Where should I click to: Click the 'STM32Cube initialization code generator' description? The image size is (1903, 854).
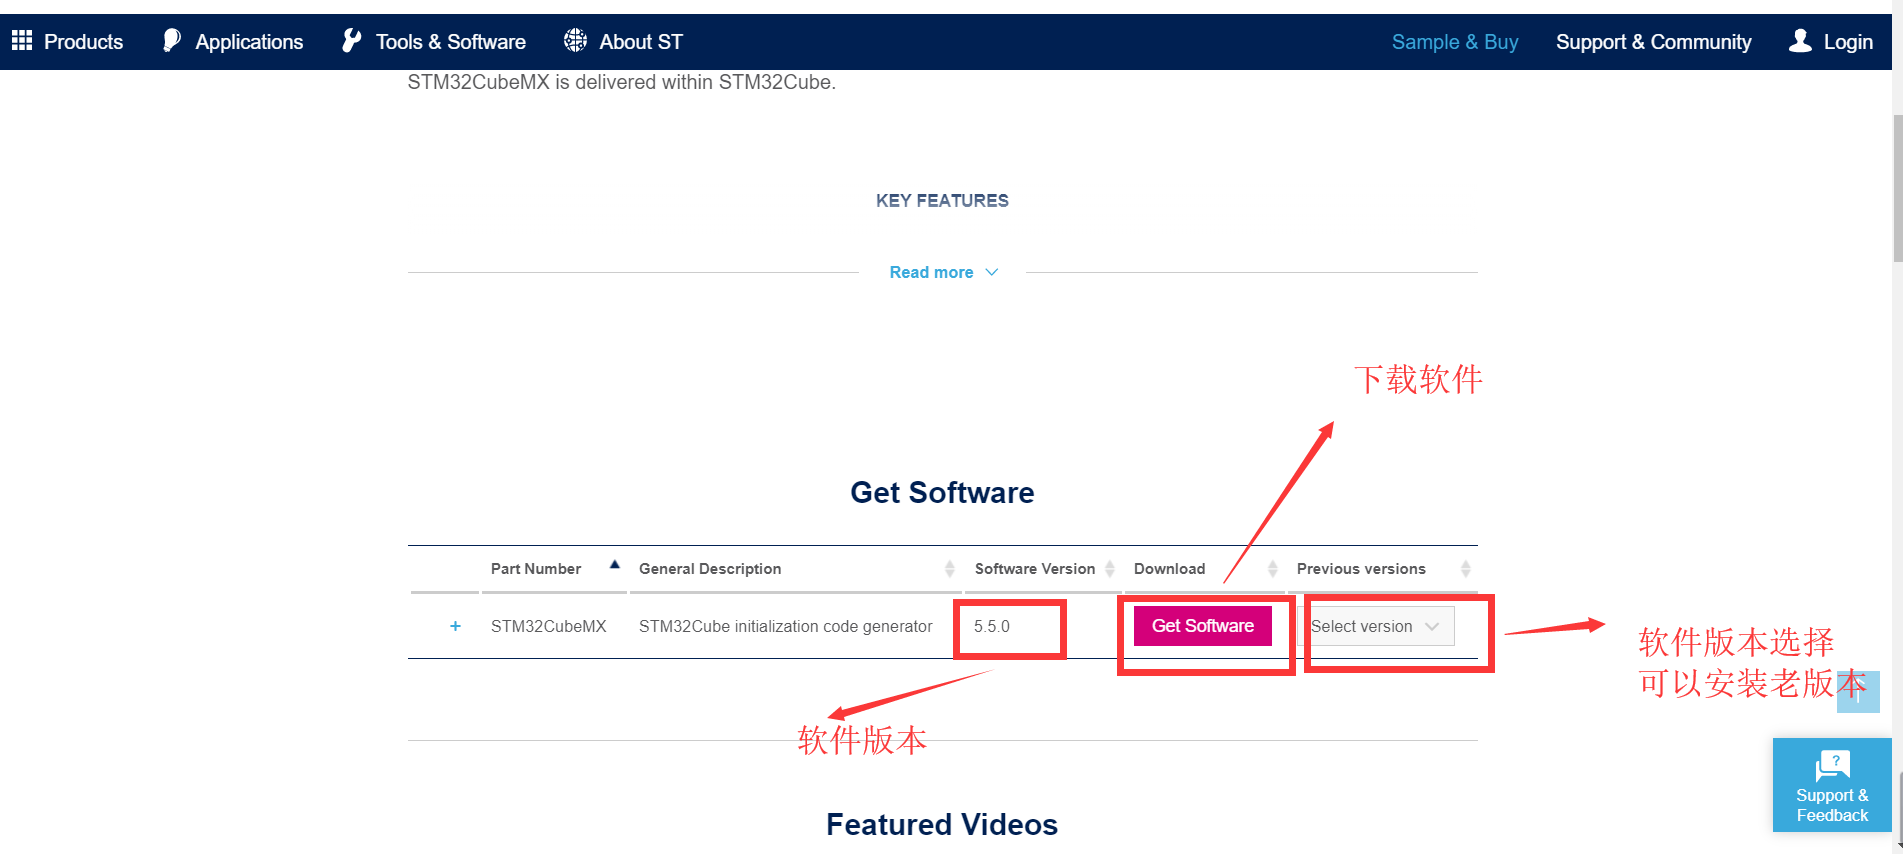[785, 626]
